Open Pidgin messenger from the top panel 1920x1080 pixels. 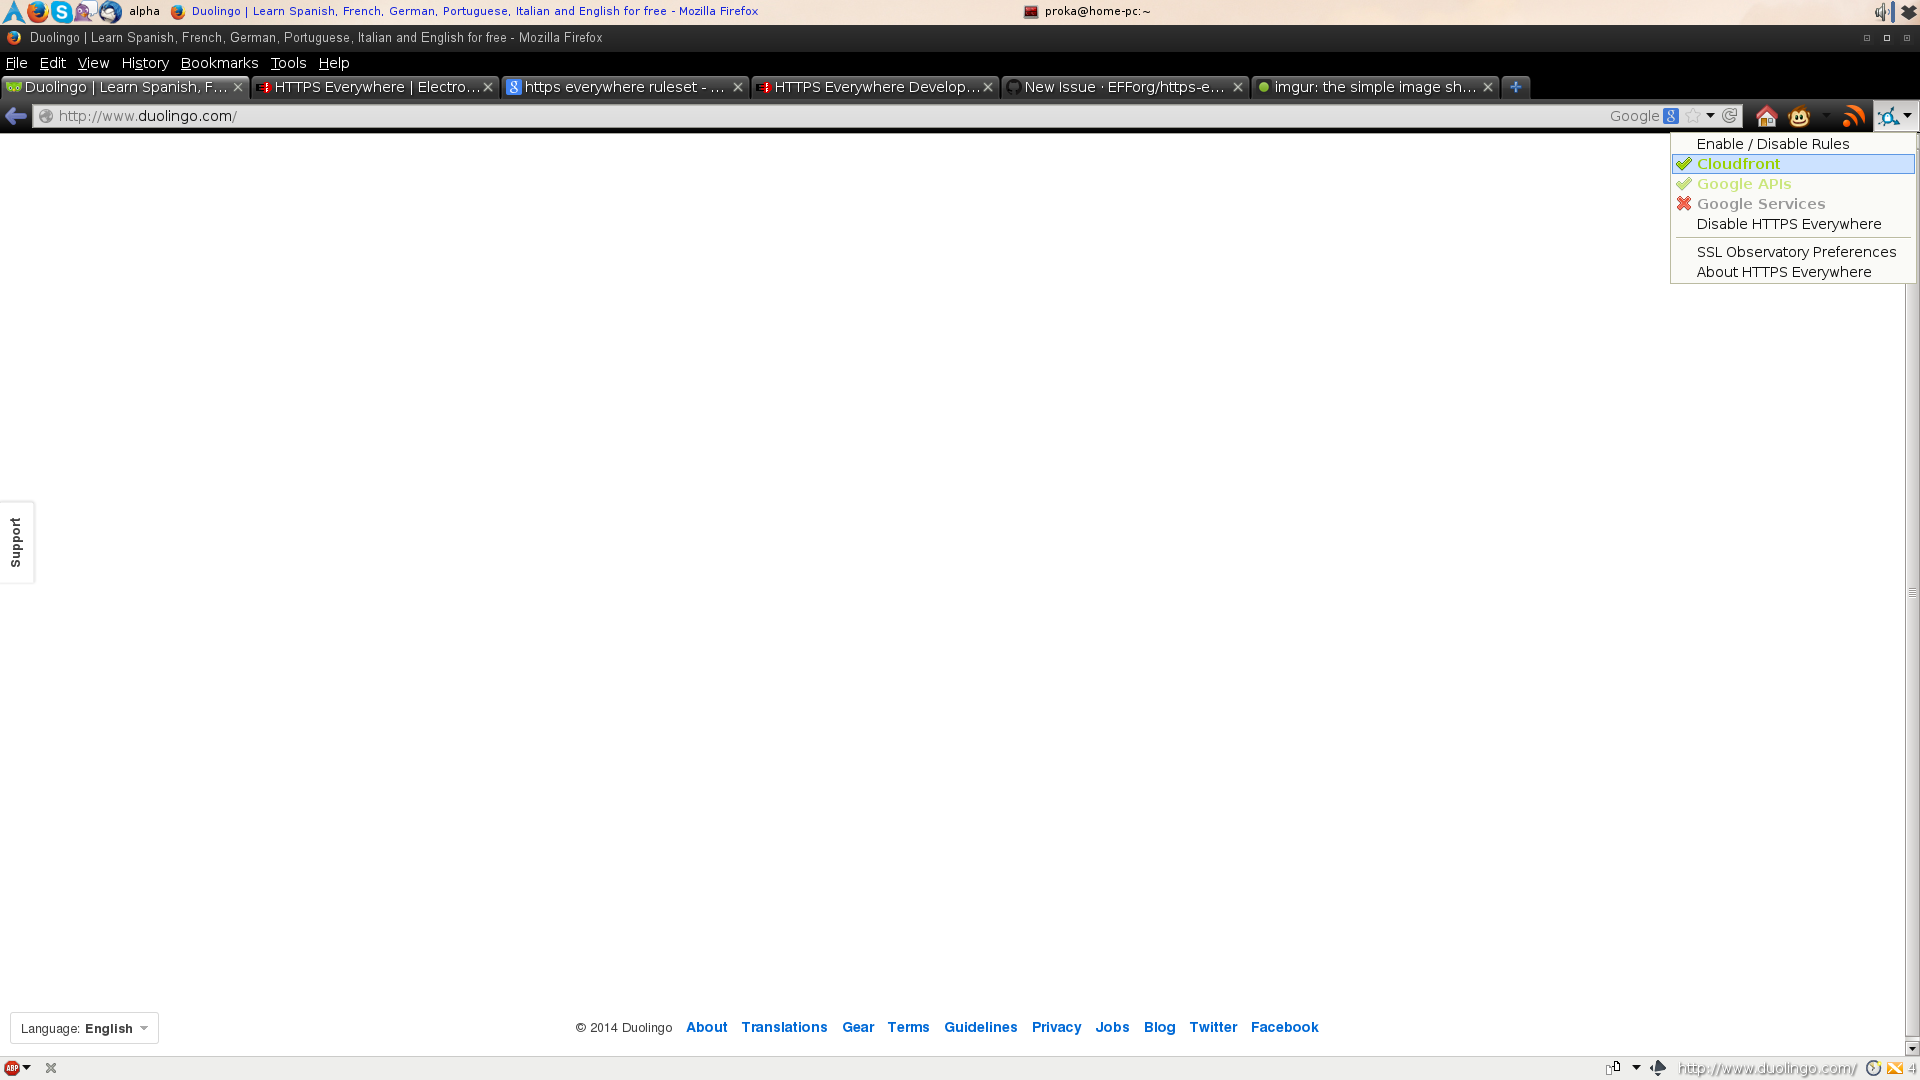[85, 12]
